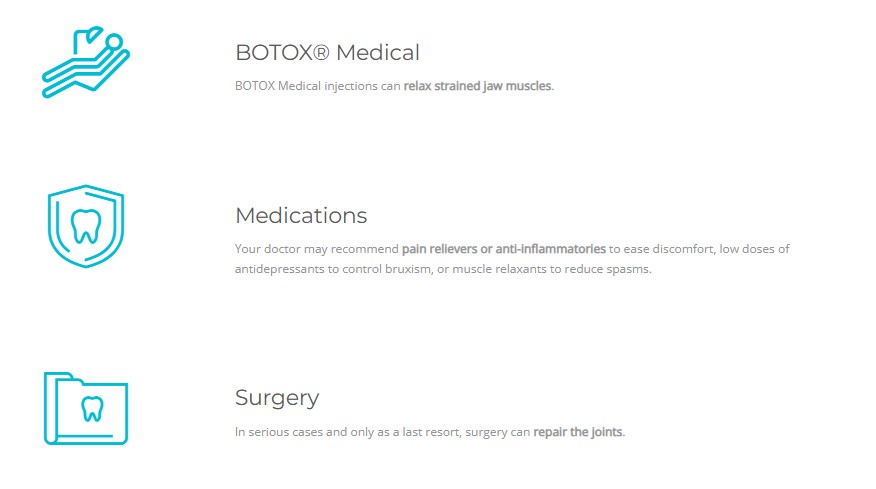Click the tooth inside the shield icon

coord(86,225)
